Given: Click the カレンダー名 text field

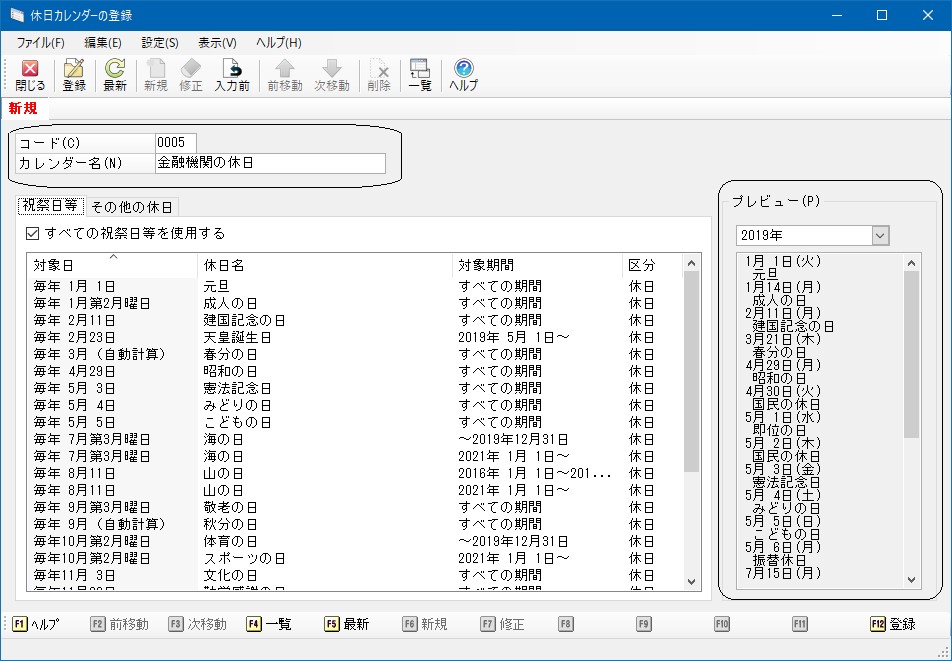Looking at the screenshot, I should click(x=270, y=163).
